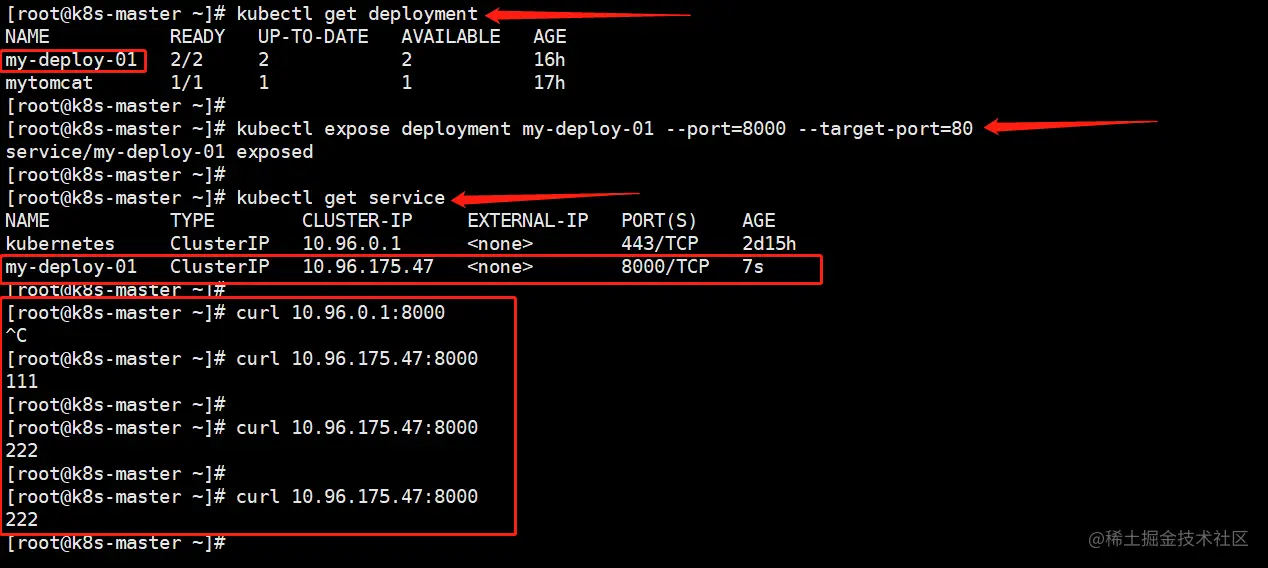The height and width of the screenshot is (568, 1268).
Task: Click the 2/2 ready value
Action: coord(186,60)
